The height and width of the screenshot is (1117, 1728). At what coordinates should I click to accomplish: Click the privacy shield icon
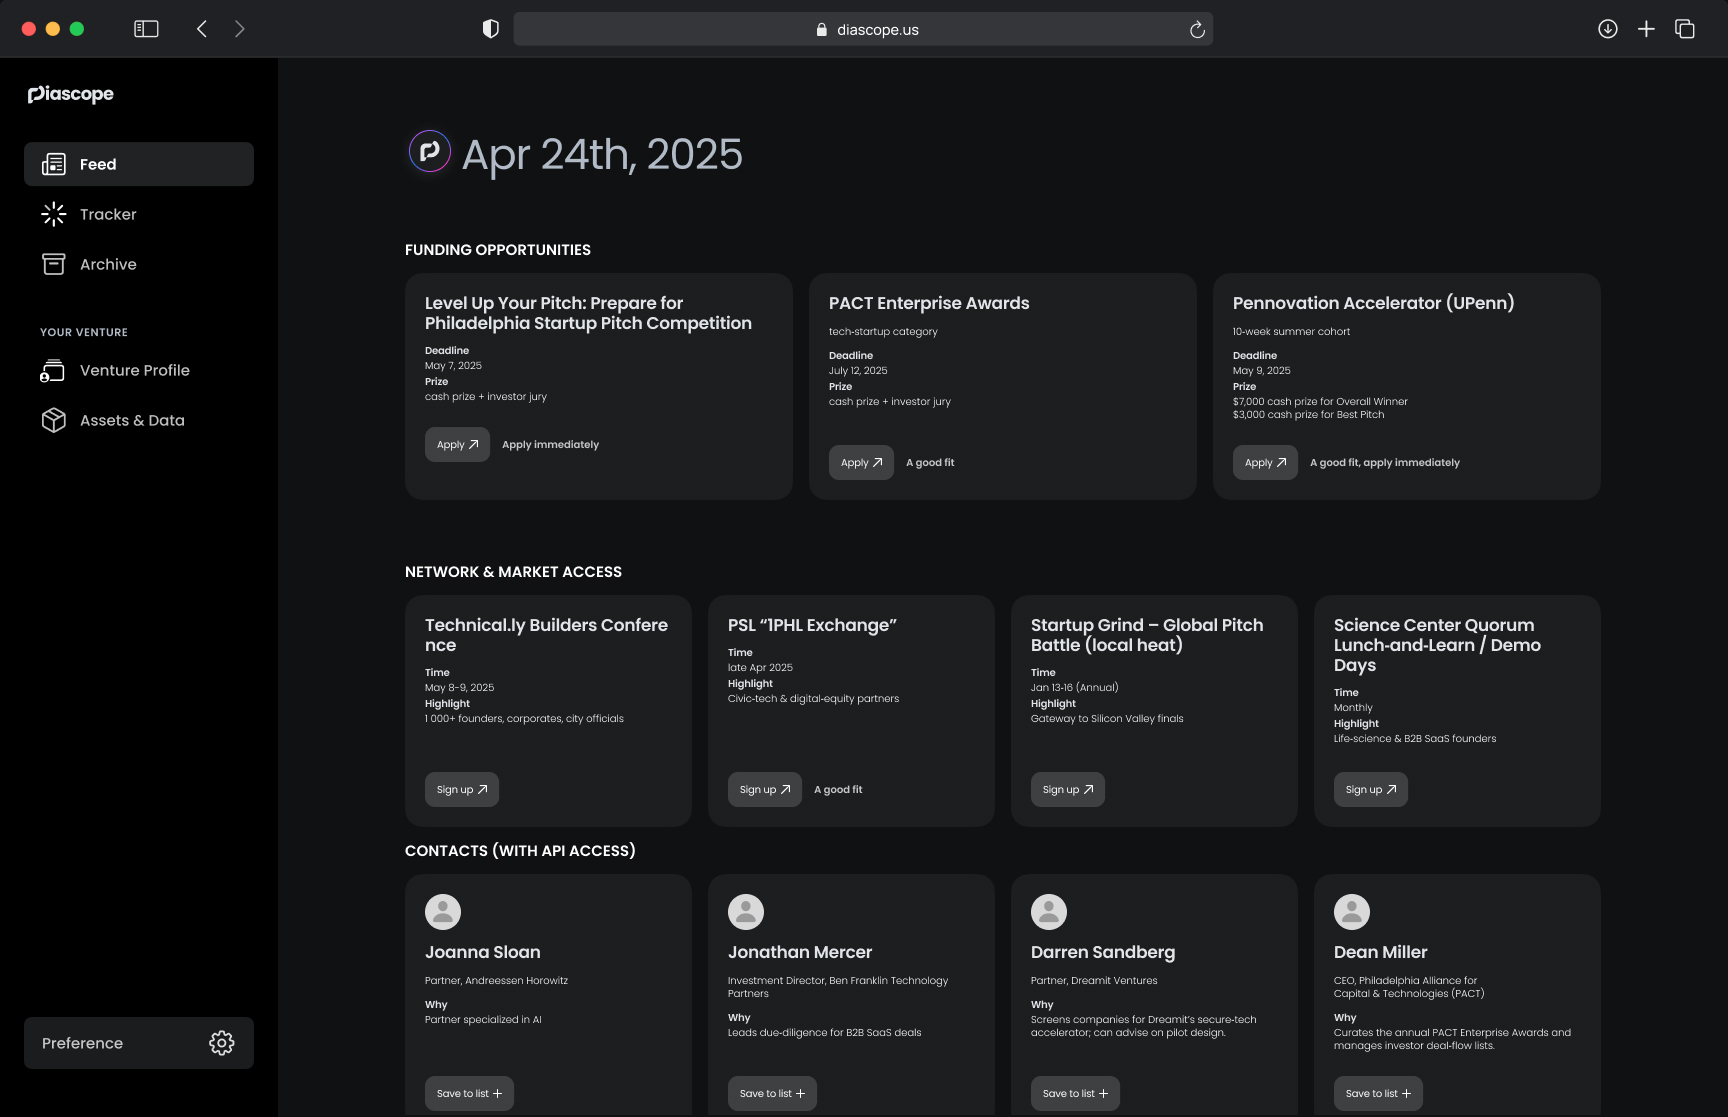click(491, 29)
